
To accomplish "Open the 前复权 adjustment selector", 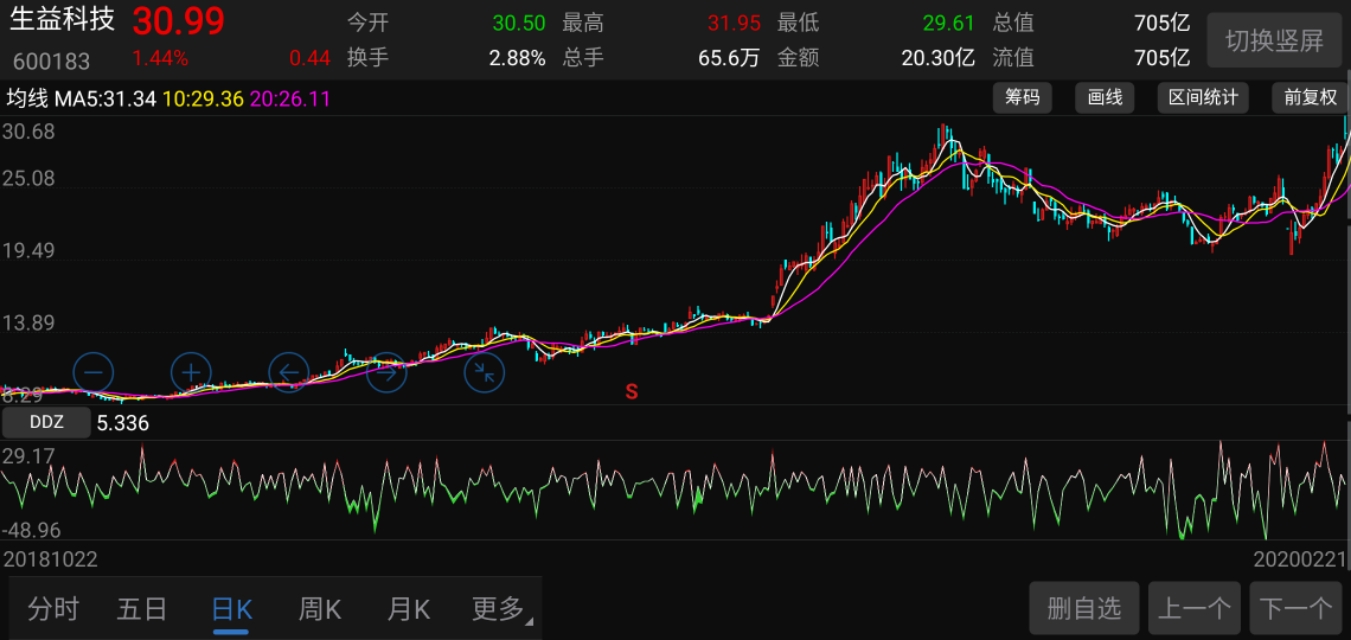I will pyautogui.click(x=1310, y=97).
